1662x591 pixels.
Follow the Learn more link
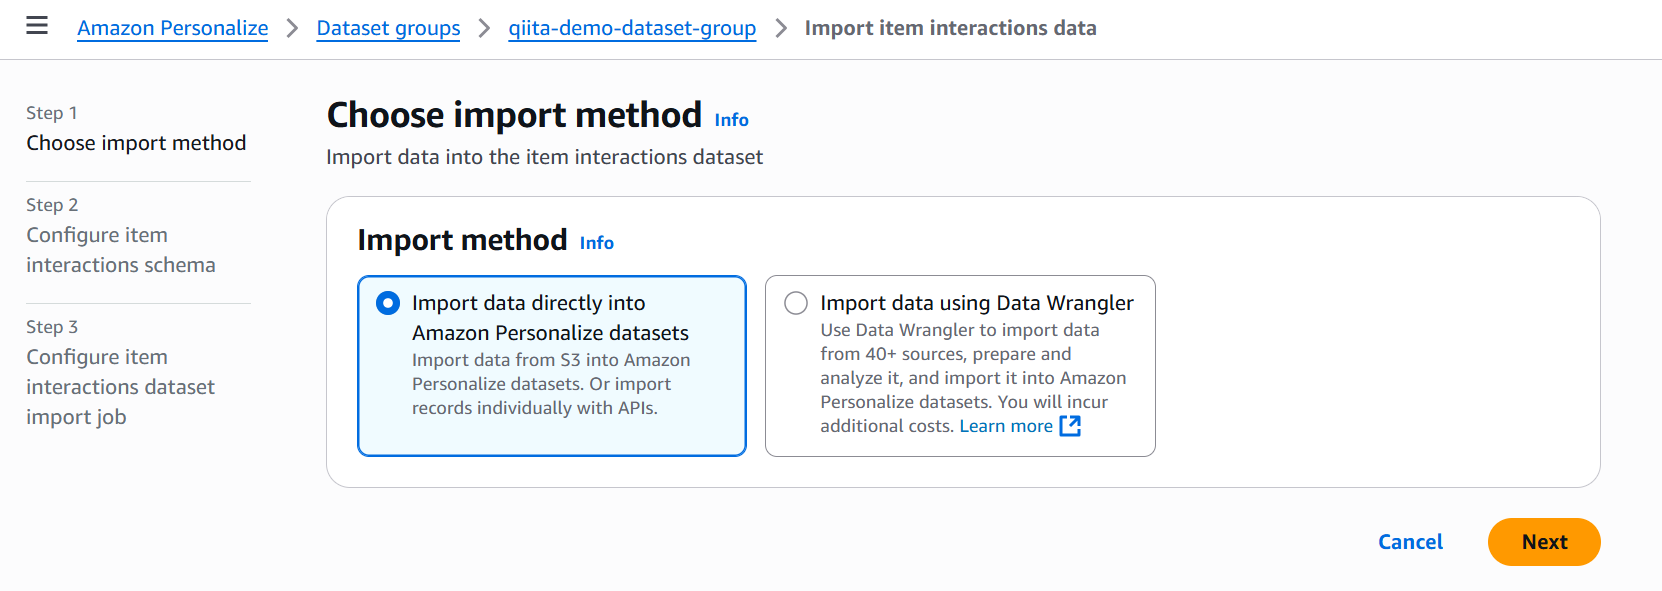tap(1005, 426)
